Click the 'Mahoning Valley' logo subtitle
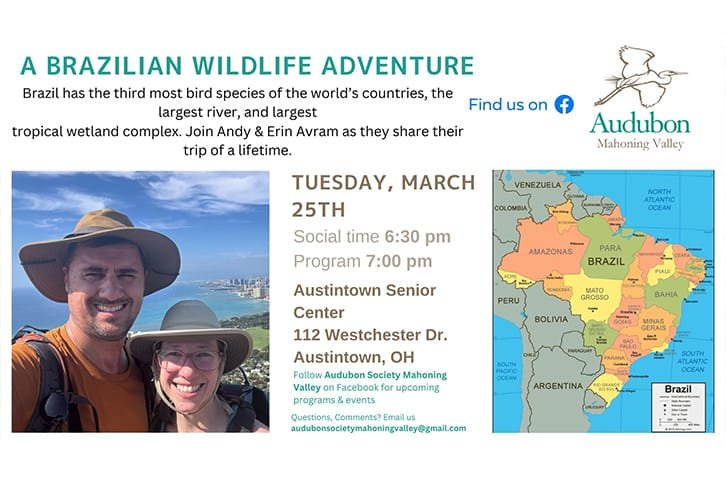The width and height of the screenshot is (726, 484). [640, 144]
